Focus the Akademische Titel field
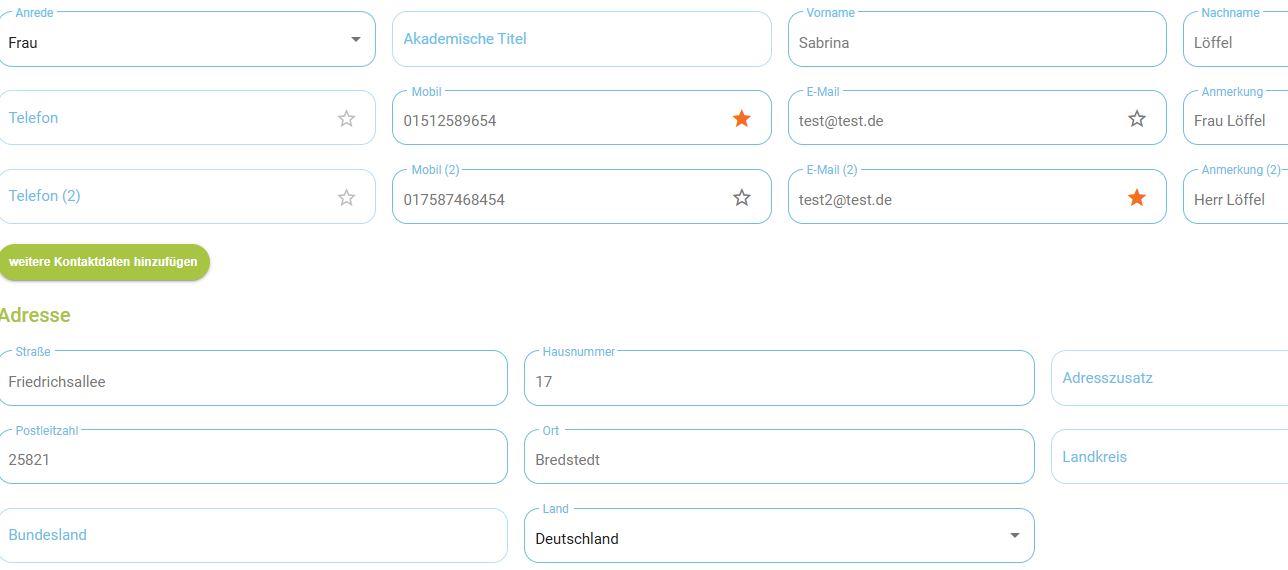 click(x=582, y=39)
